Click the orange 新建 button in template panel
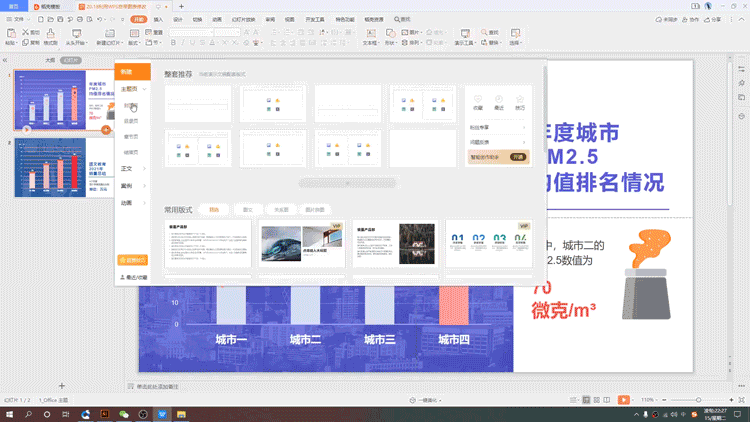The image size is (750, 422). coord(132,72)
